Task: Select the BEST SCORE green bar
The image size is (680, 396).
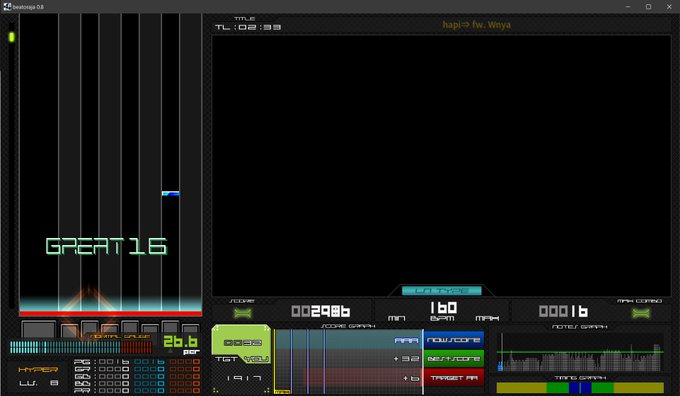Action: point(453,359)
